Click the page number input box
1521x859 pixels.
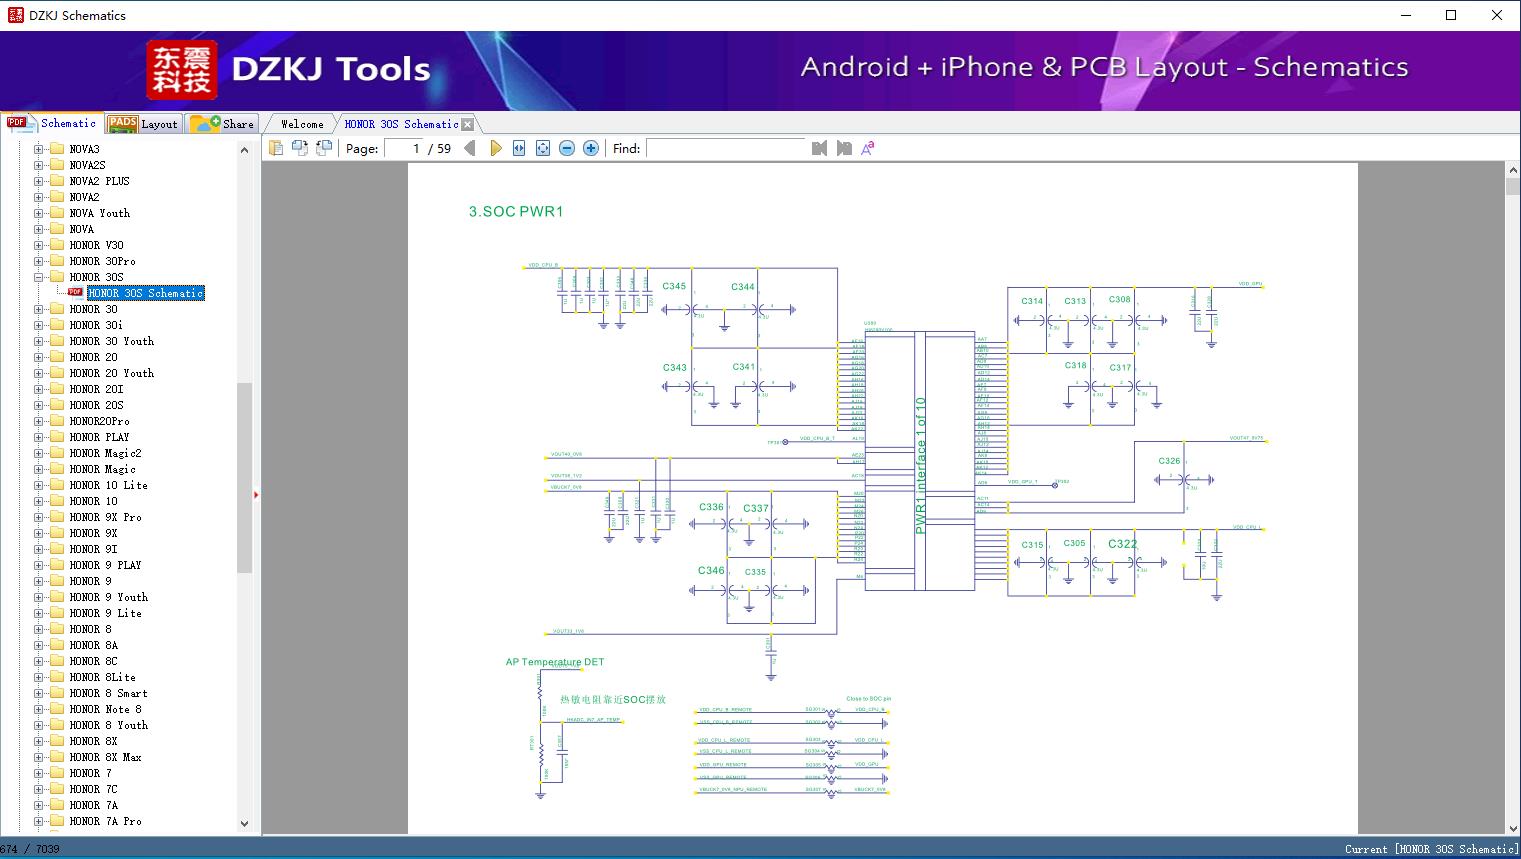[x=404, y=148]
